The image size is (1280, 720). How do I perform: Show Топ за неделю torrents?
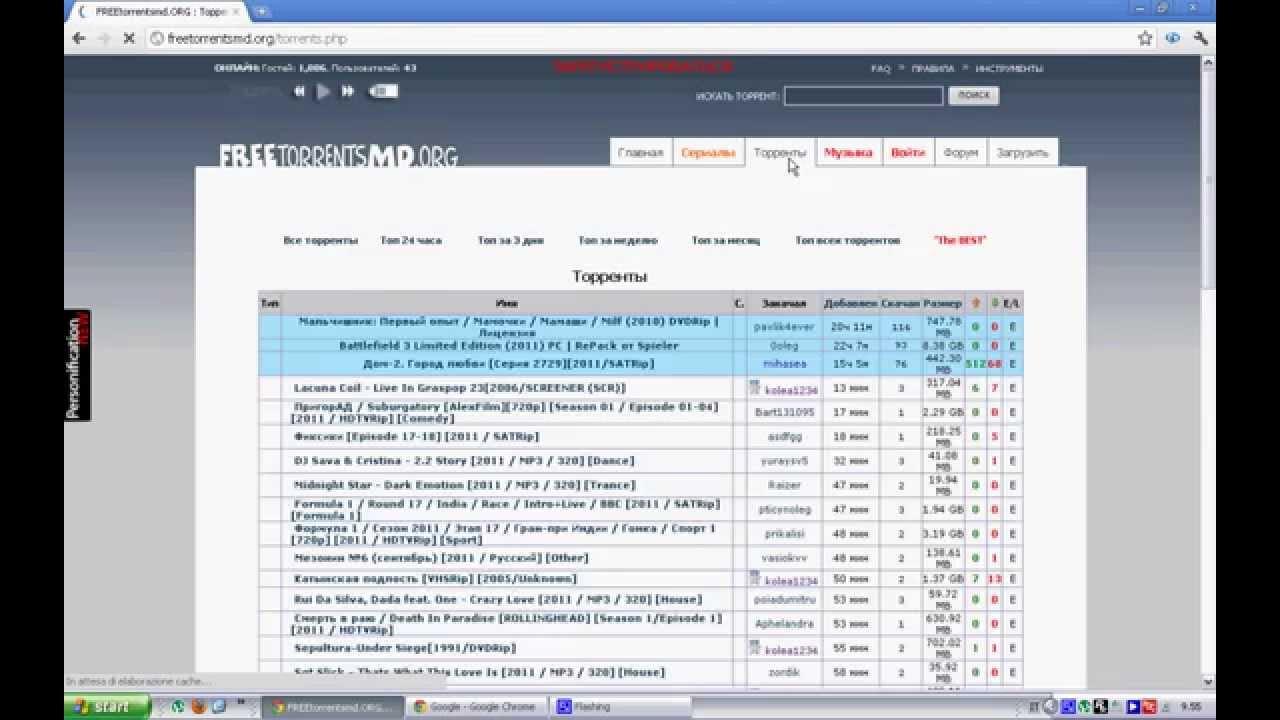tap(618, 241)
